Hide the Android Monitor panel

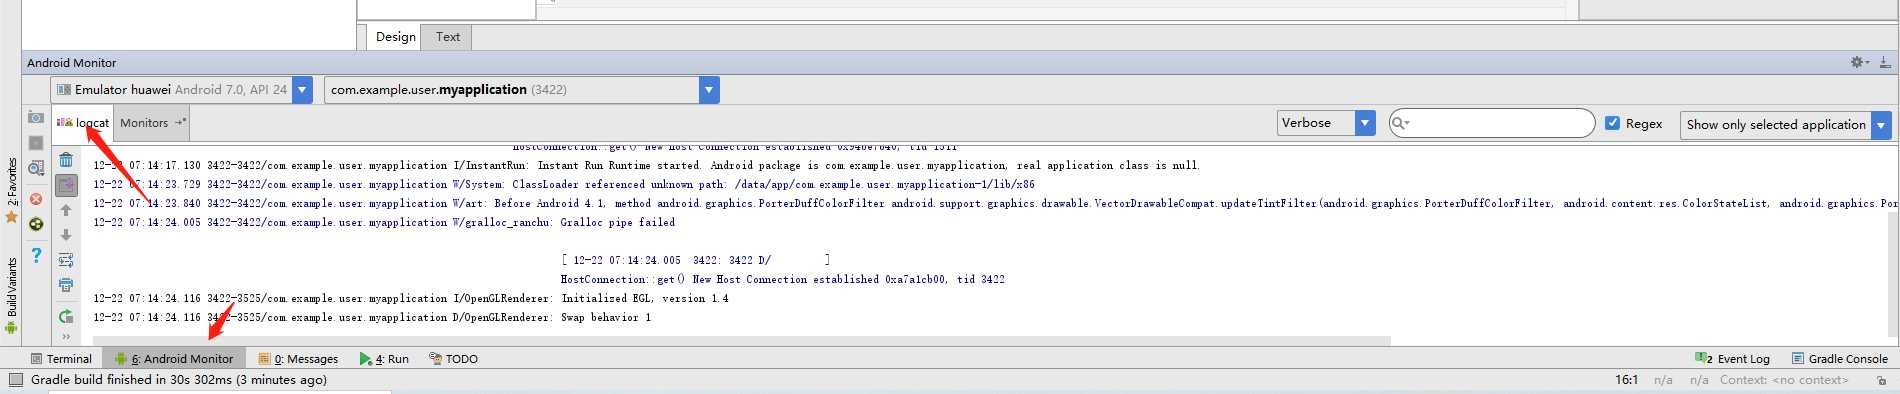[x=1884, y=62]
